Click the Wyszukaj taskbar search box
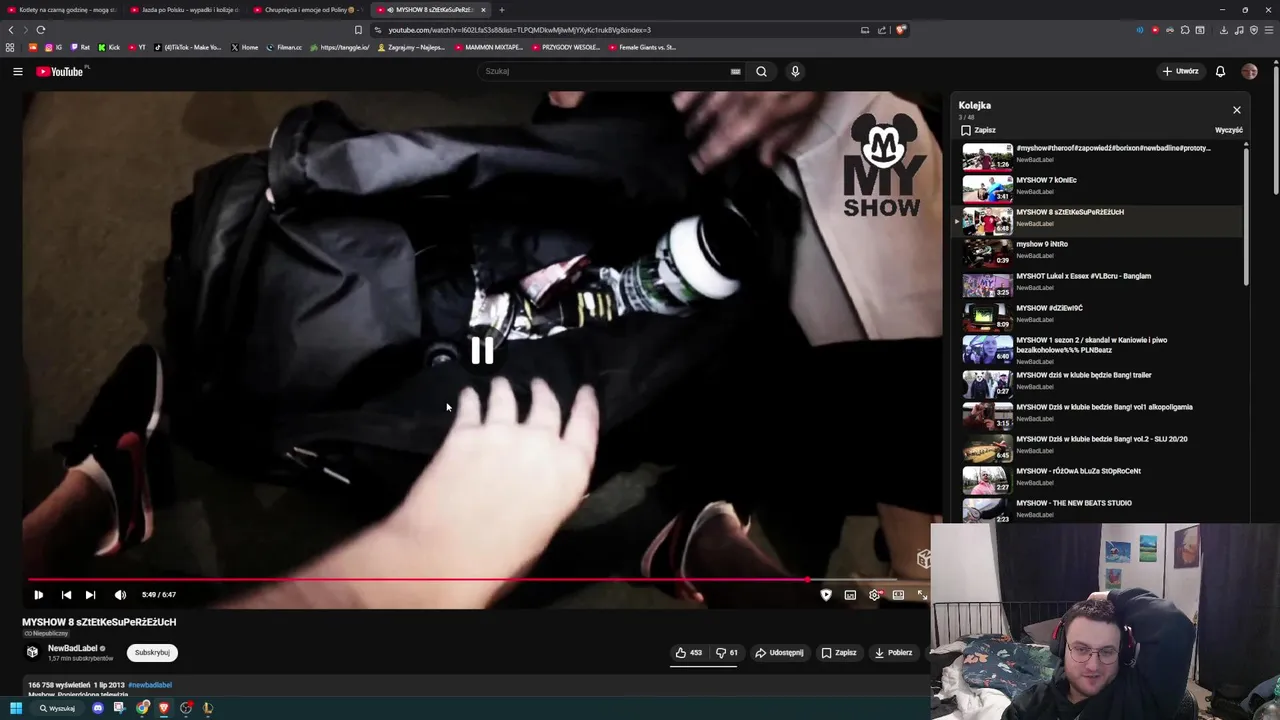The width and height of the screenshot is (1280, 720). point(57,708)
